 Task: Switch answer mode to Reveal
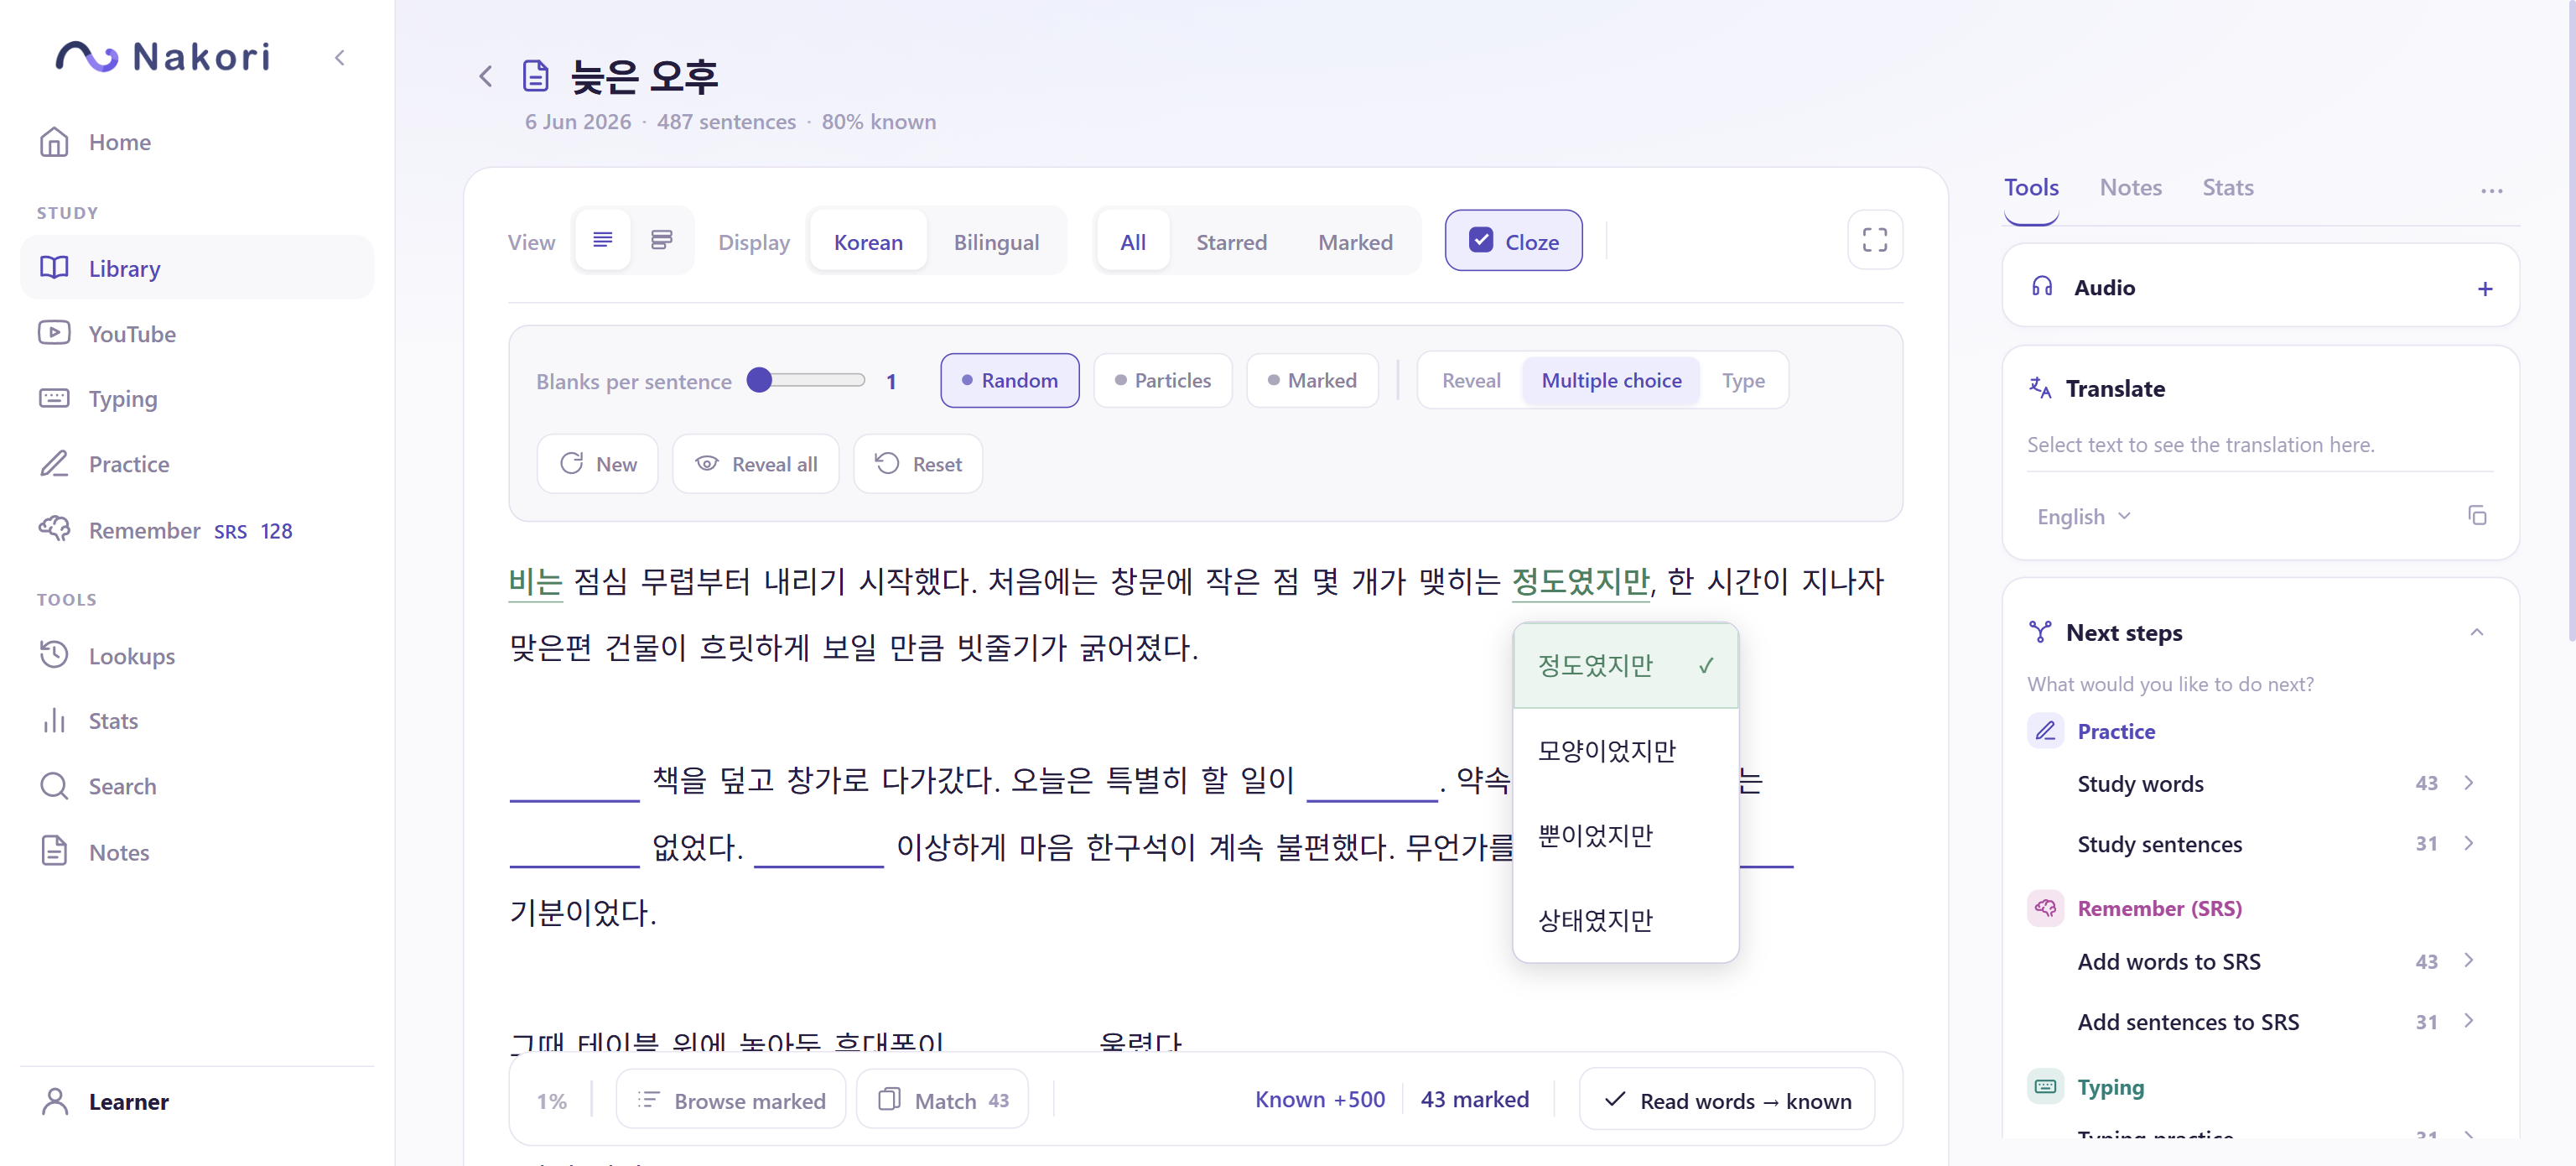click(x=1470, y=380)
